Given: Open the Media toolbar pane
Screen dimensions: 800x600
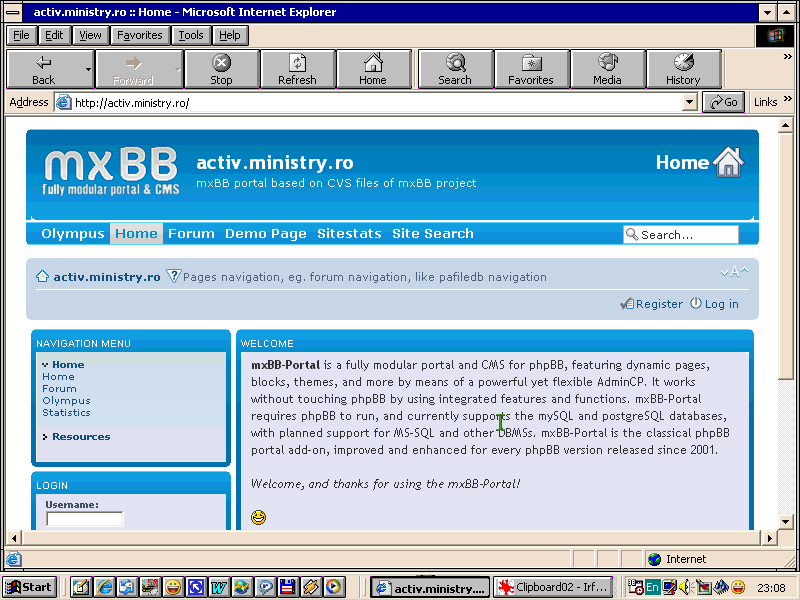Looking at the screenshot, I should pos(607,69).
